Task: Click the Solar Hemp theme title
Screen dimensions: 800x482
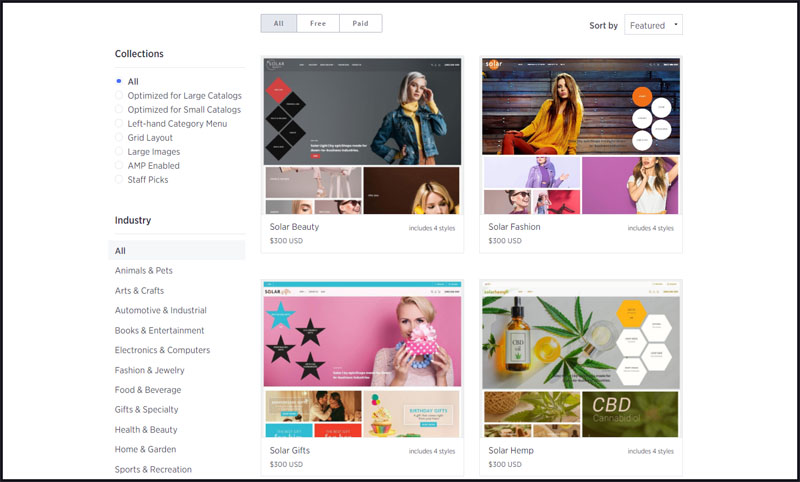Action: [511, 451]
